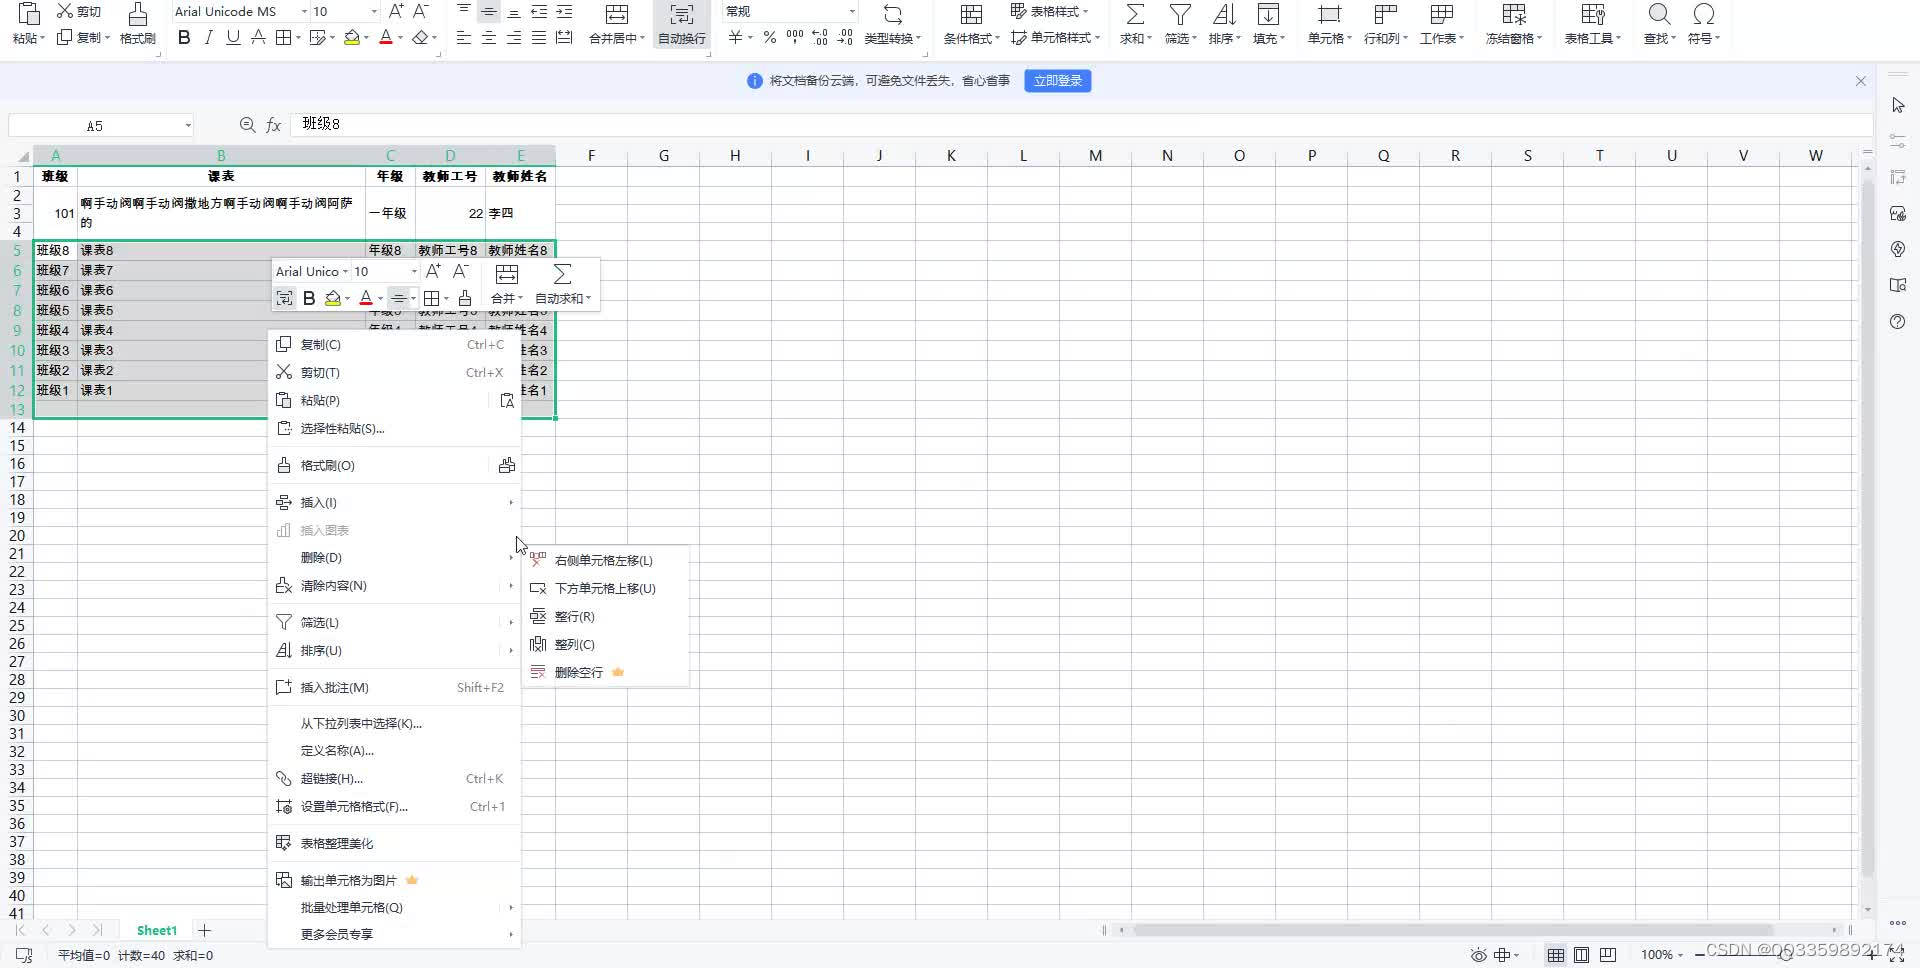Open mini toolbar font size dropdown
The width and height of the screenshot is (1920, 968).
(414, 271)
